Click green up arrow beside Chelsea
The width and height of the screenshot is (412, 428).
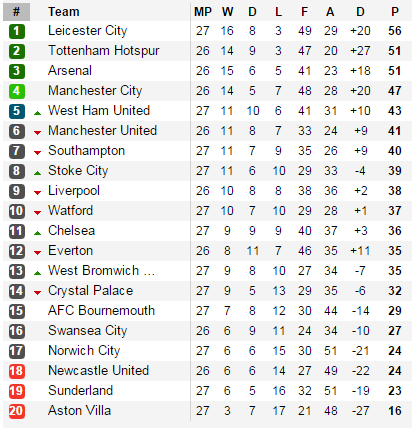point(37,233)
